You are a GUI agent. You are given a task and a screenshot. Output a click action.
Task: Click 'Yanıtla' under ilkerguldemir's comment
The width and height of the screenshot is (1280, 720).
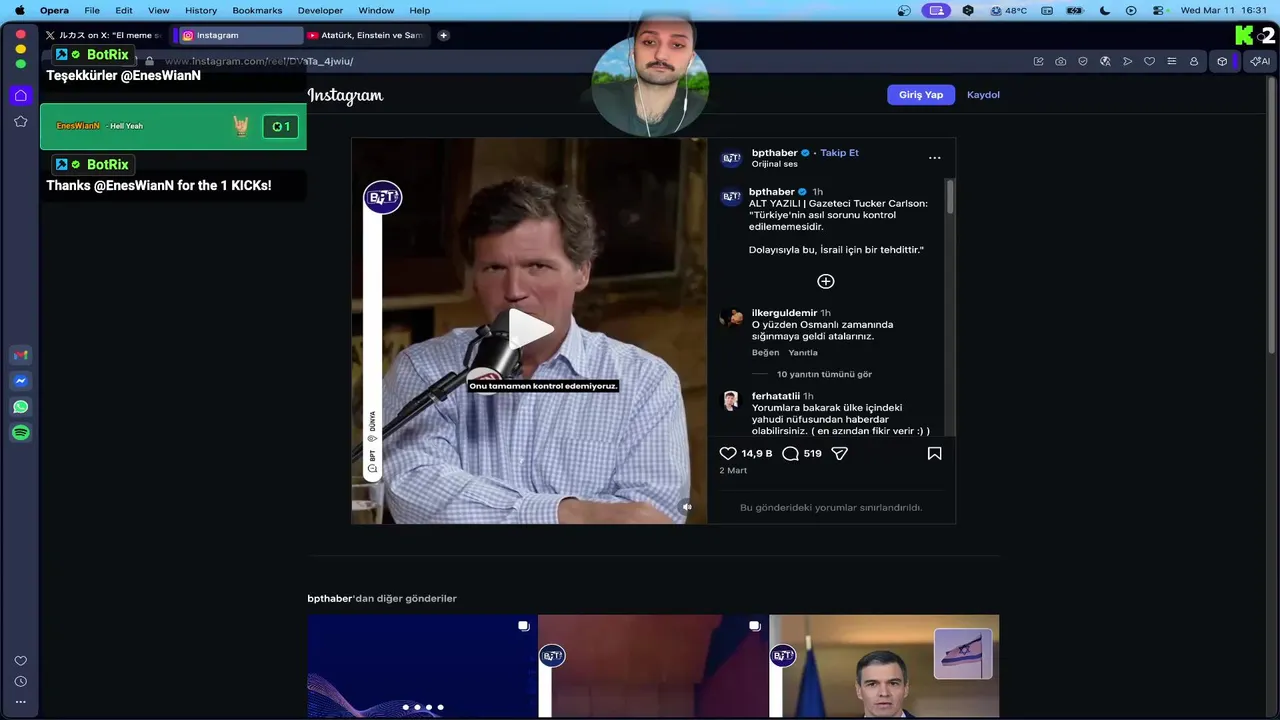803,352
